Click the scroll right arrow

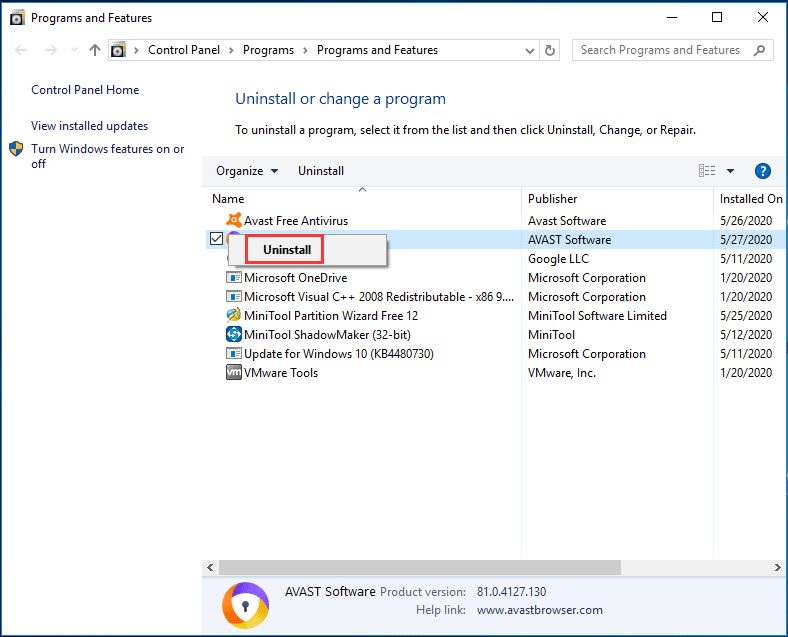click(777, 567)
